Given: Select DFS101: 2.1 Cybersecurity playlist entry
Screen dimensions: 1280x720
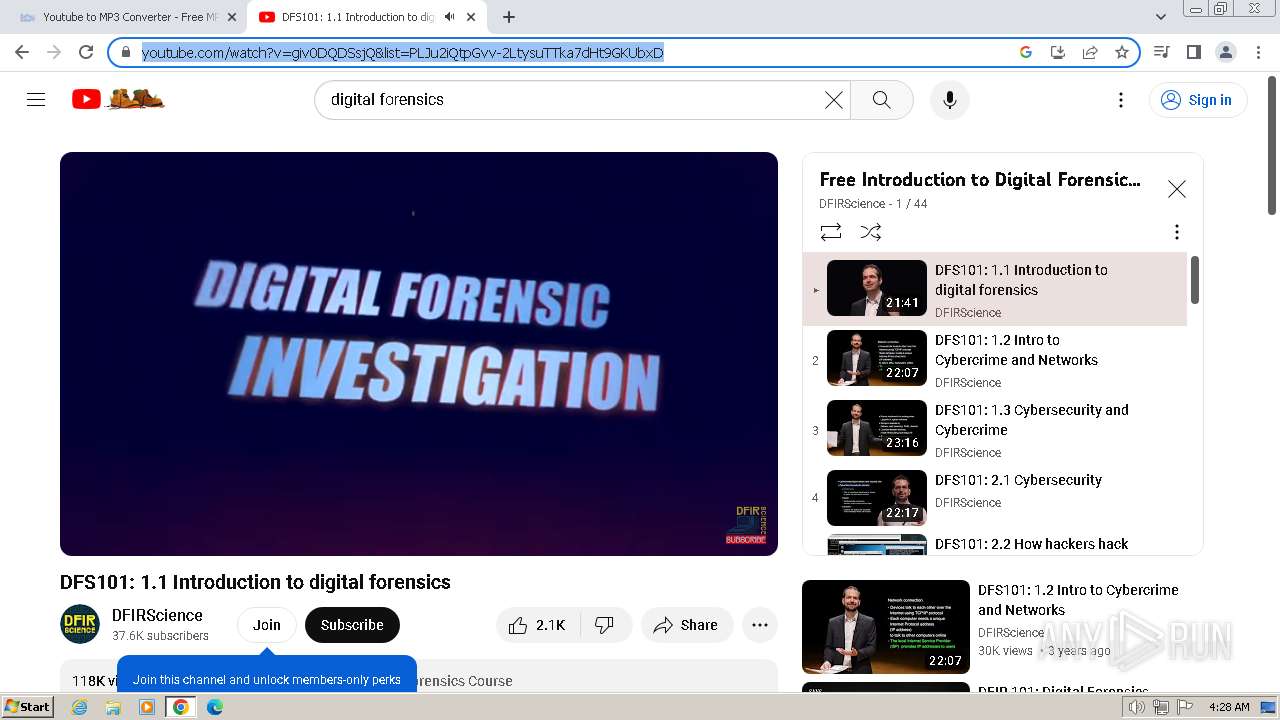Looking at the screenshot, I should click(x=995, y=498).
